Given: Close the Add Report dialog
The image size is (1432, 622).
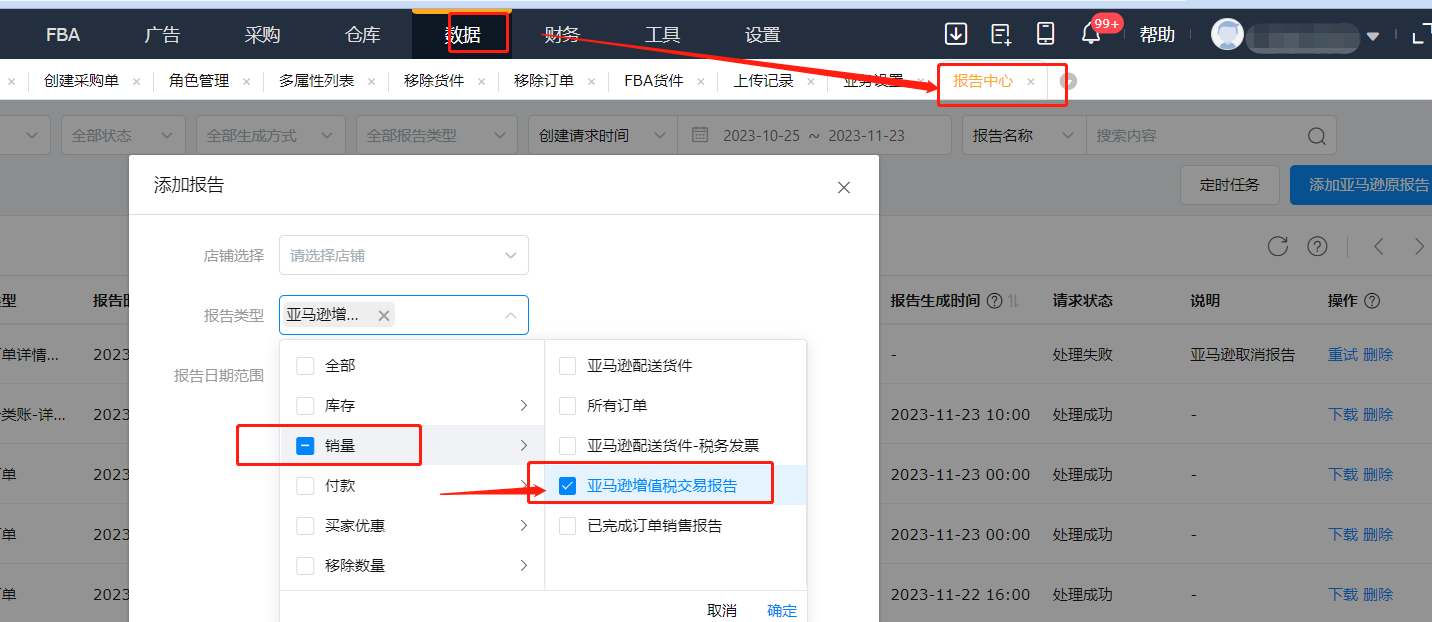Looking at the screenshot, I should tap(844, 187).
